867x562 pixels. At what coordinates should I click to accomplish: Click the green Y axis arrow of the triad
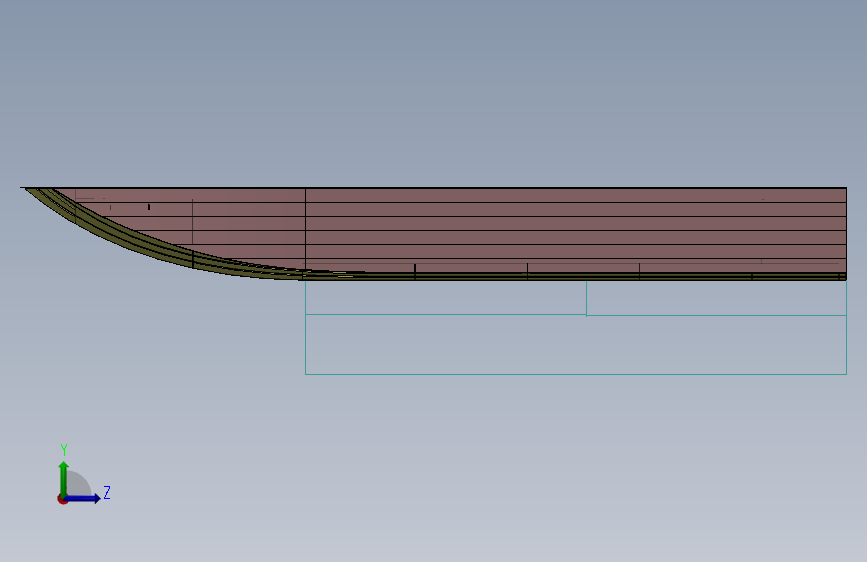coord(64,478)
